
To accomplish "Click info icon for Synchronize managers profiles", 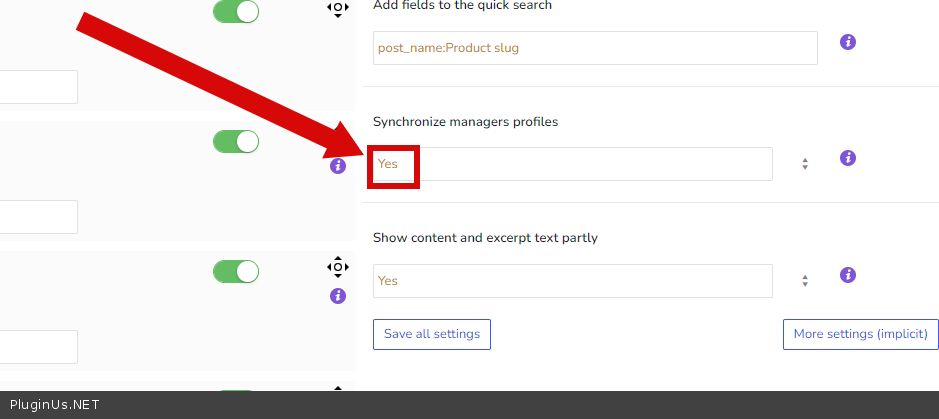I will [x=847, y=158].
